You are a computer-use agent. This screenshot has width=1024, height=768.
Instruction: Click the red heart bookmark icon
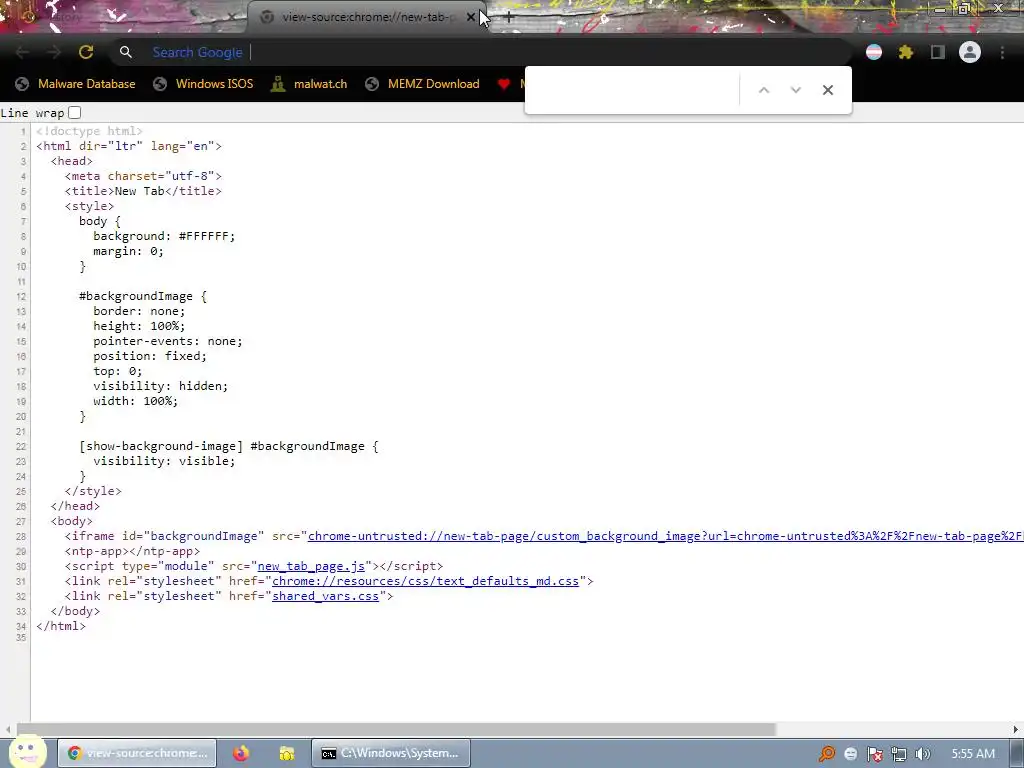(504, 84)
